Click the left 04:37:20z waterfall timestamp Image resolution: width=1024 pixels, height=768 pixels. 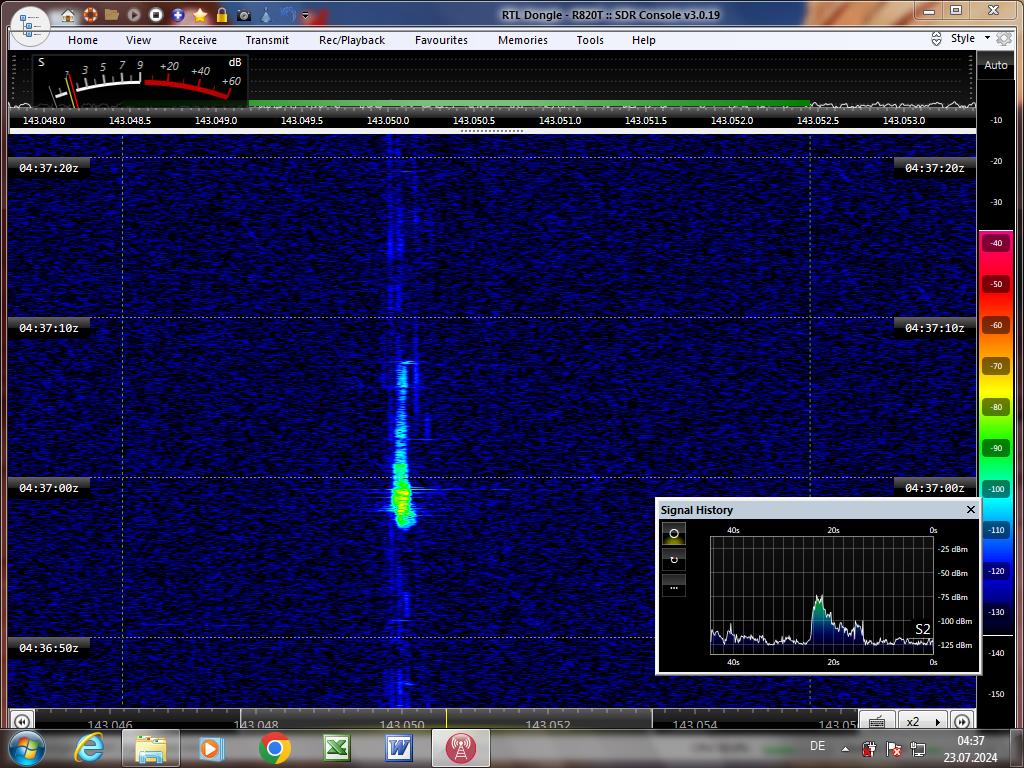coord(48,168)
